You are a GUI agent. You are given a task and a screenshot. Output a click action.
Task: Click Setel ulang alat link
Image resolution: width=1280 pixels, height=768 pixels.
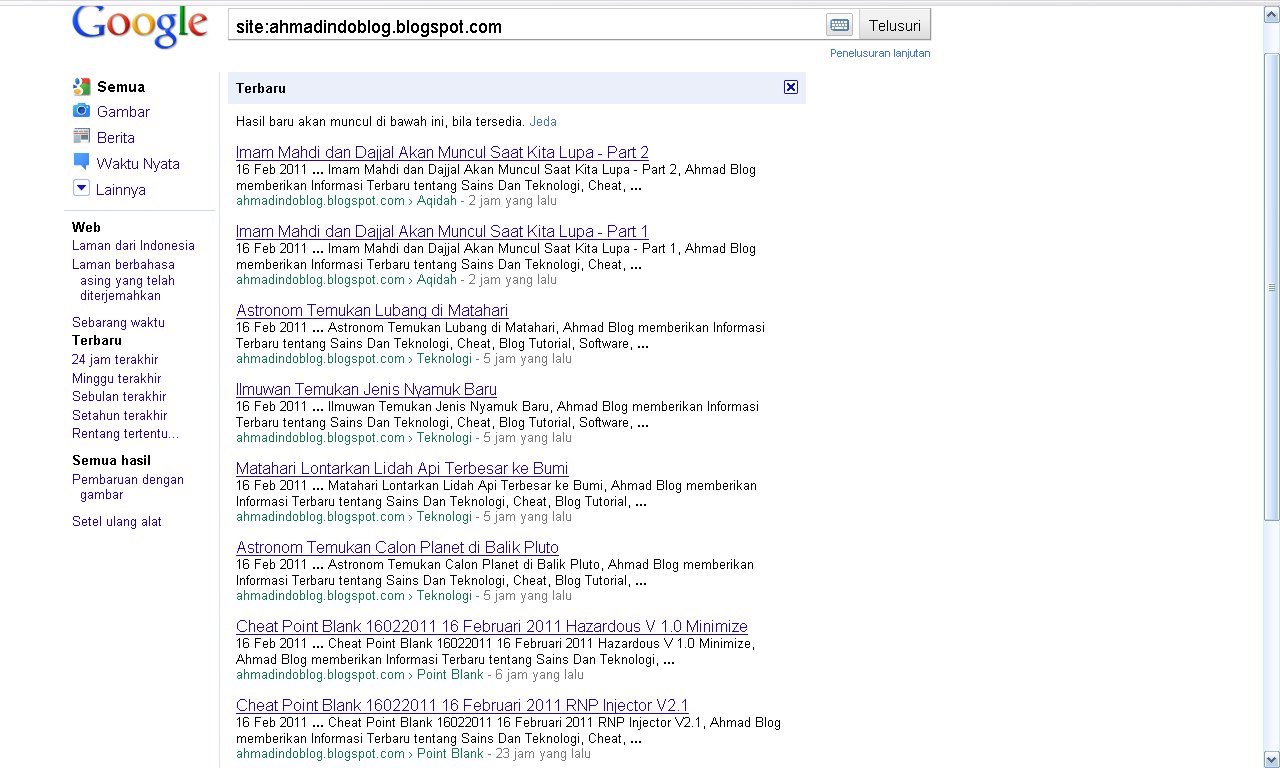(117, 522)
